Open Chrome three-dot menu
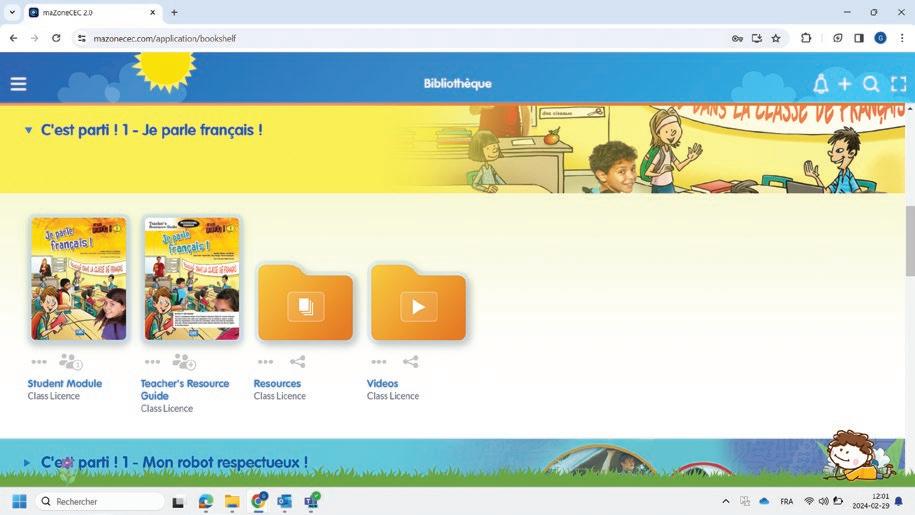Viewport: 915px width, 515px height. click(x=902, y=38)
